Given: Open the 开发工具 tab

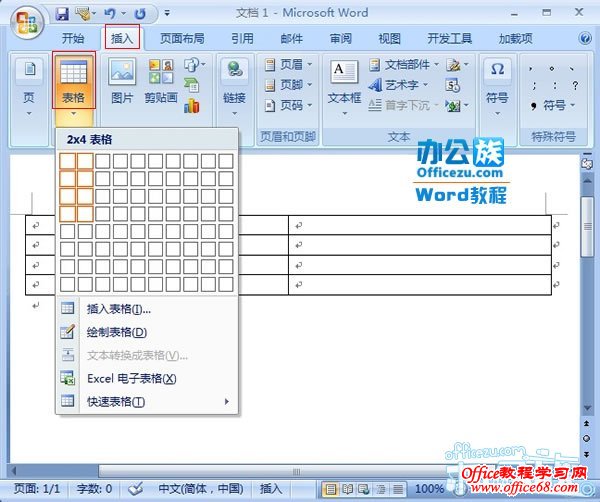Looking at the screenshot, I should pos(450,38).
